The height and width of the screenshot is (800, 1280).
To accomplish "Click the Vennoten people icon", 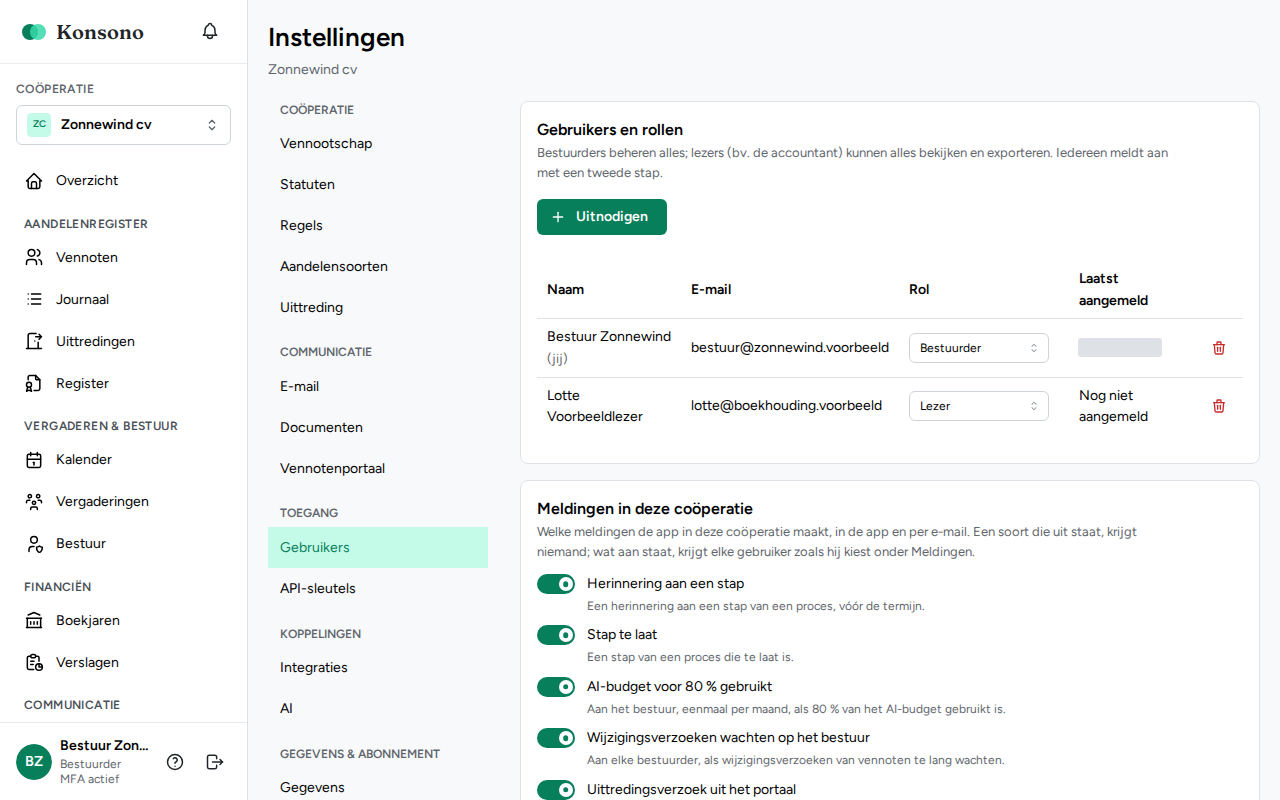I will 34,258.
